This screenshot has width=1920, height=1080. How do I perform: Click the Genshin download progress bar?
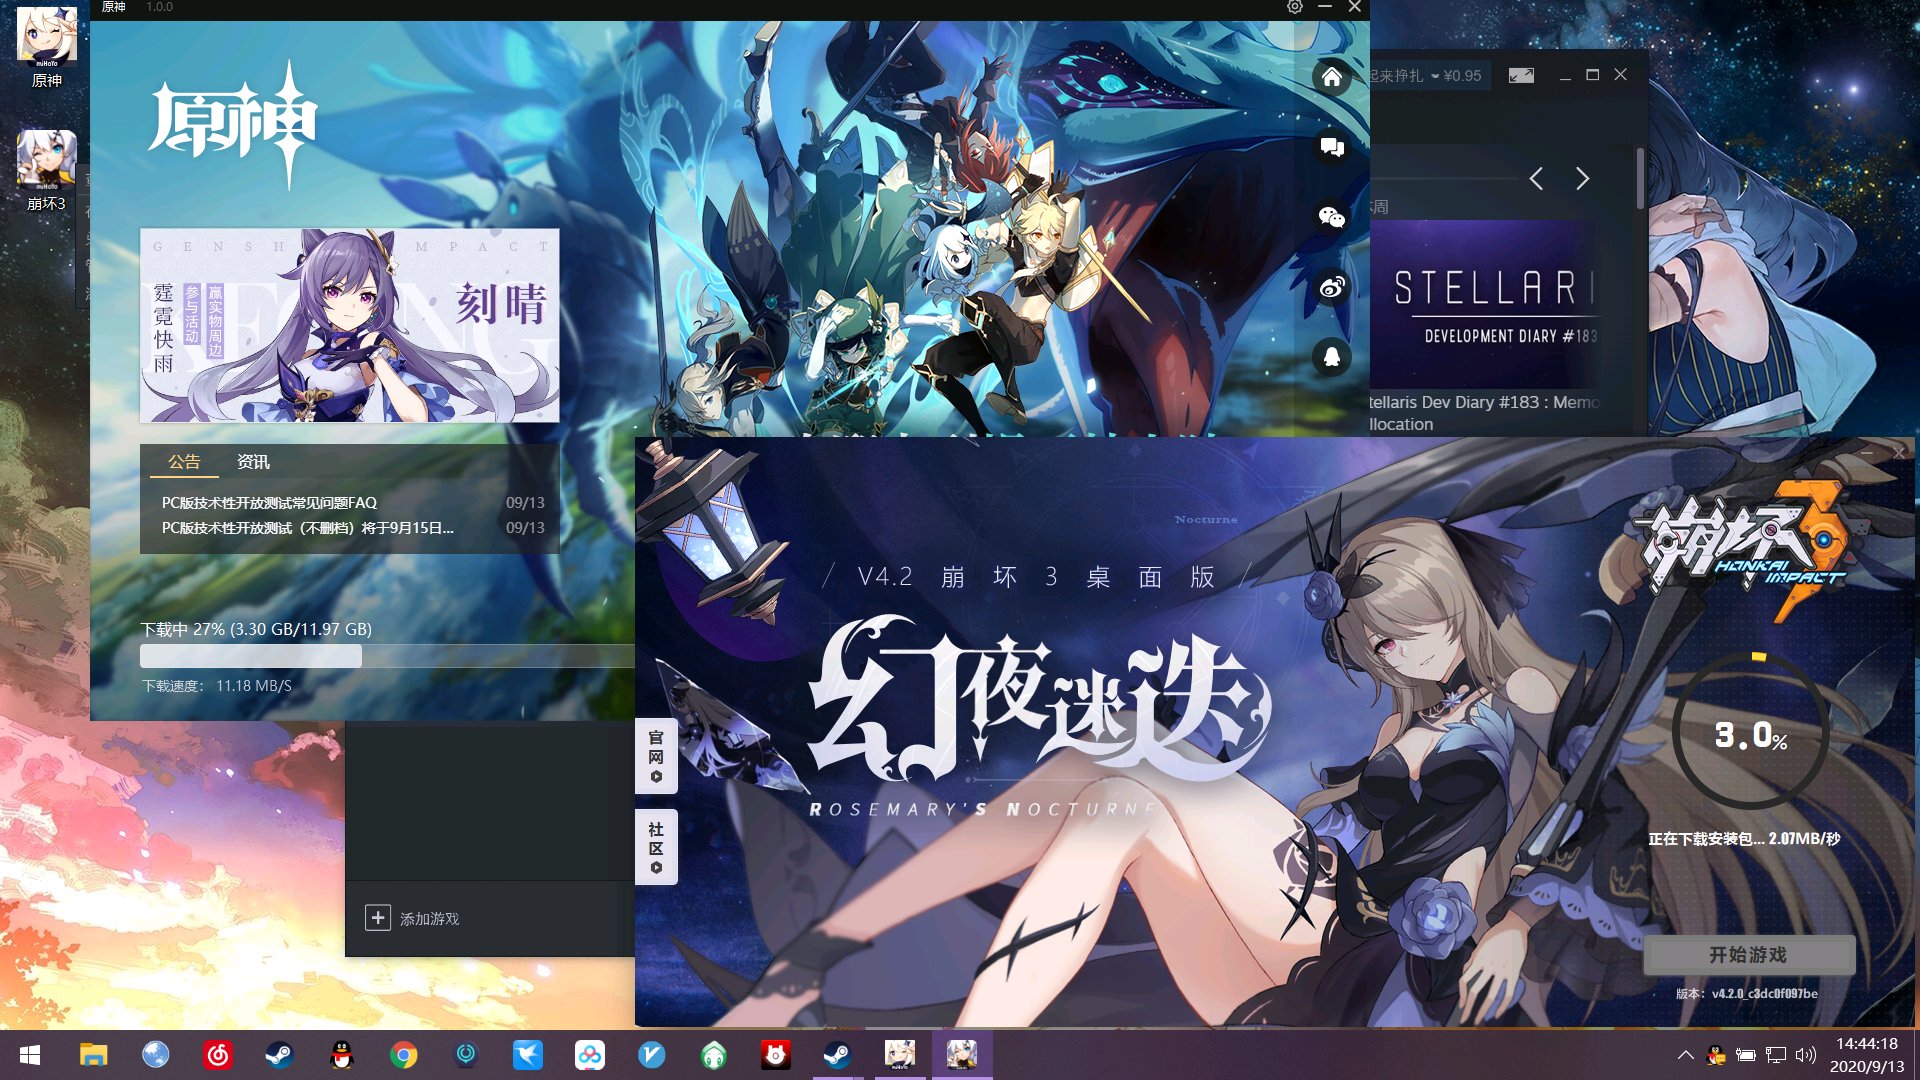387,656
